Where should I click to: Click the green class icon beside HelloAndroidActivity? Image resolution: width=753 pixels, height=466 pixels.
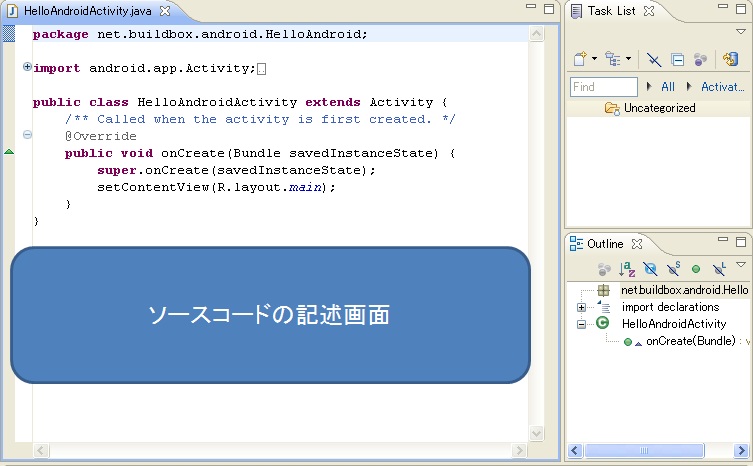(603, 323)
